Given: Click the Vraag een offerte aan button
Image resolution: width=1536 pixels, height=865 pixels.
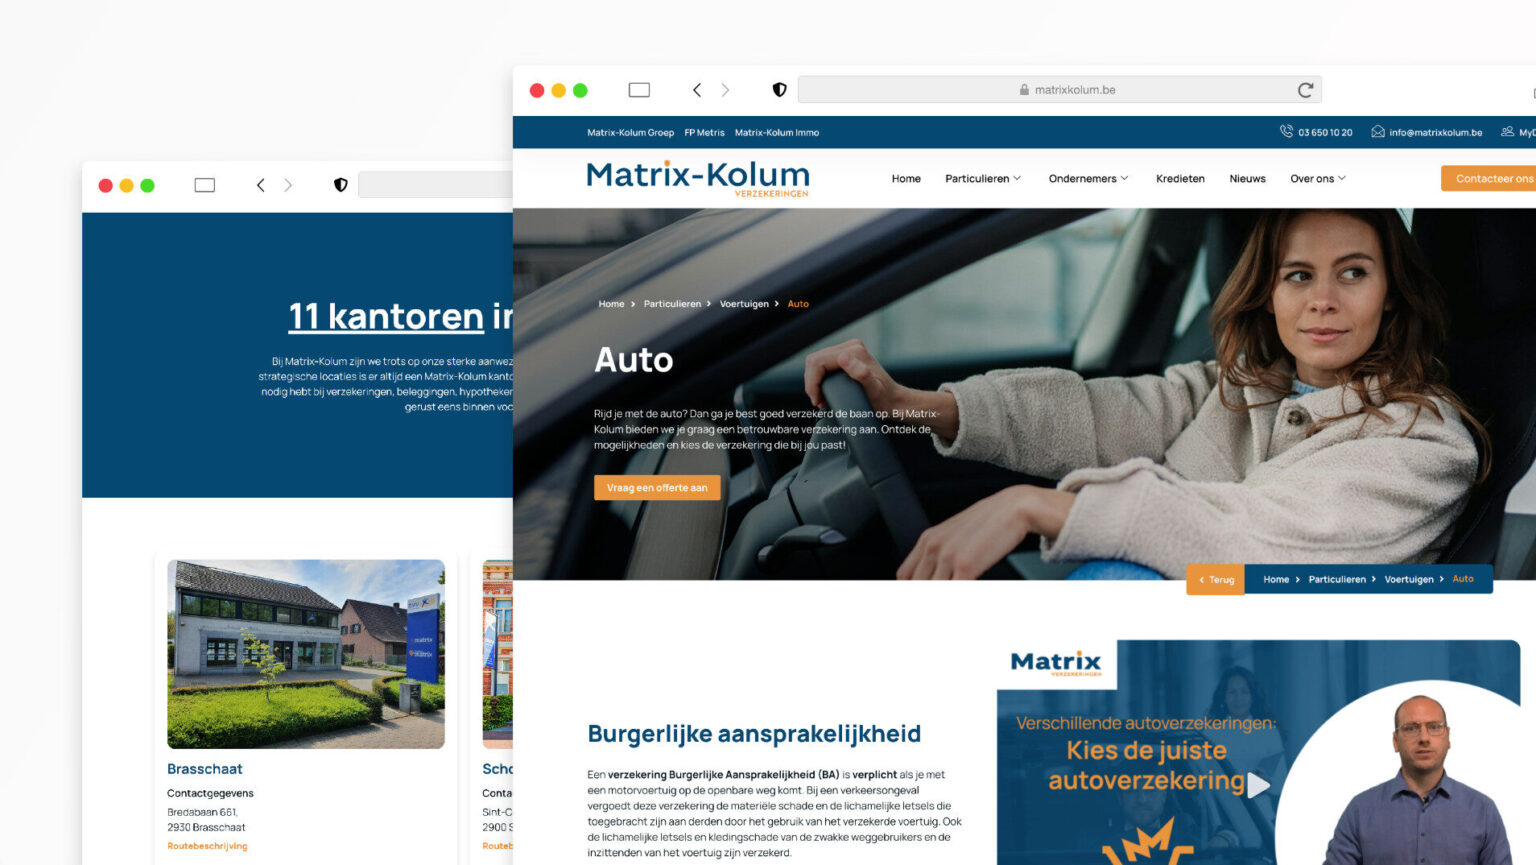Looking at the screenshot, I should 657,488.
